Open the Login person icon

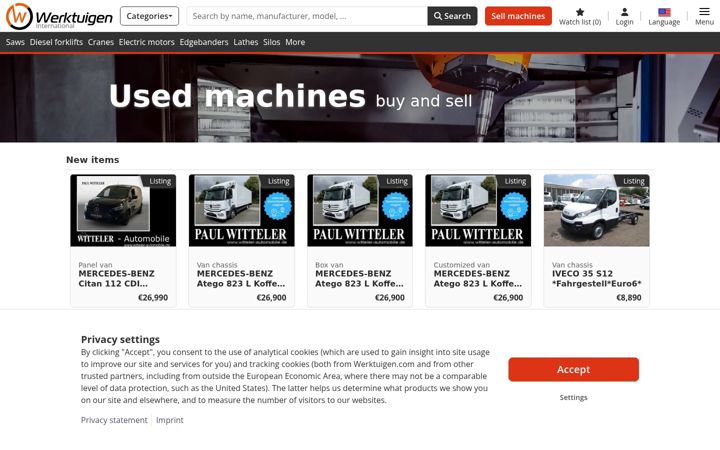click(x=624, y=12)
